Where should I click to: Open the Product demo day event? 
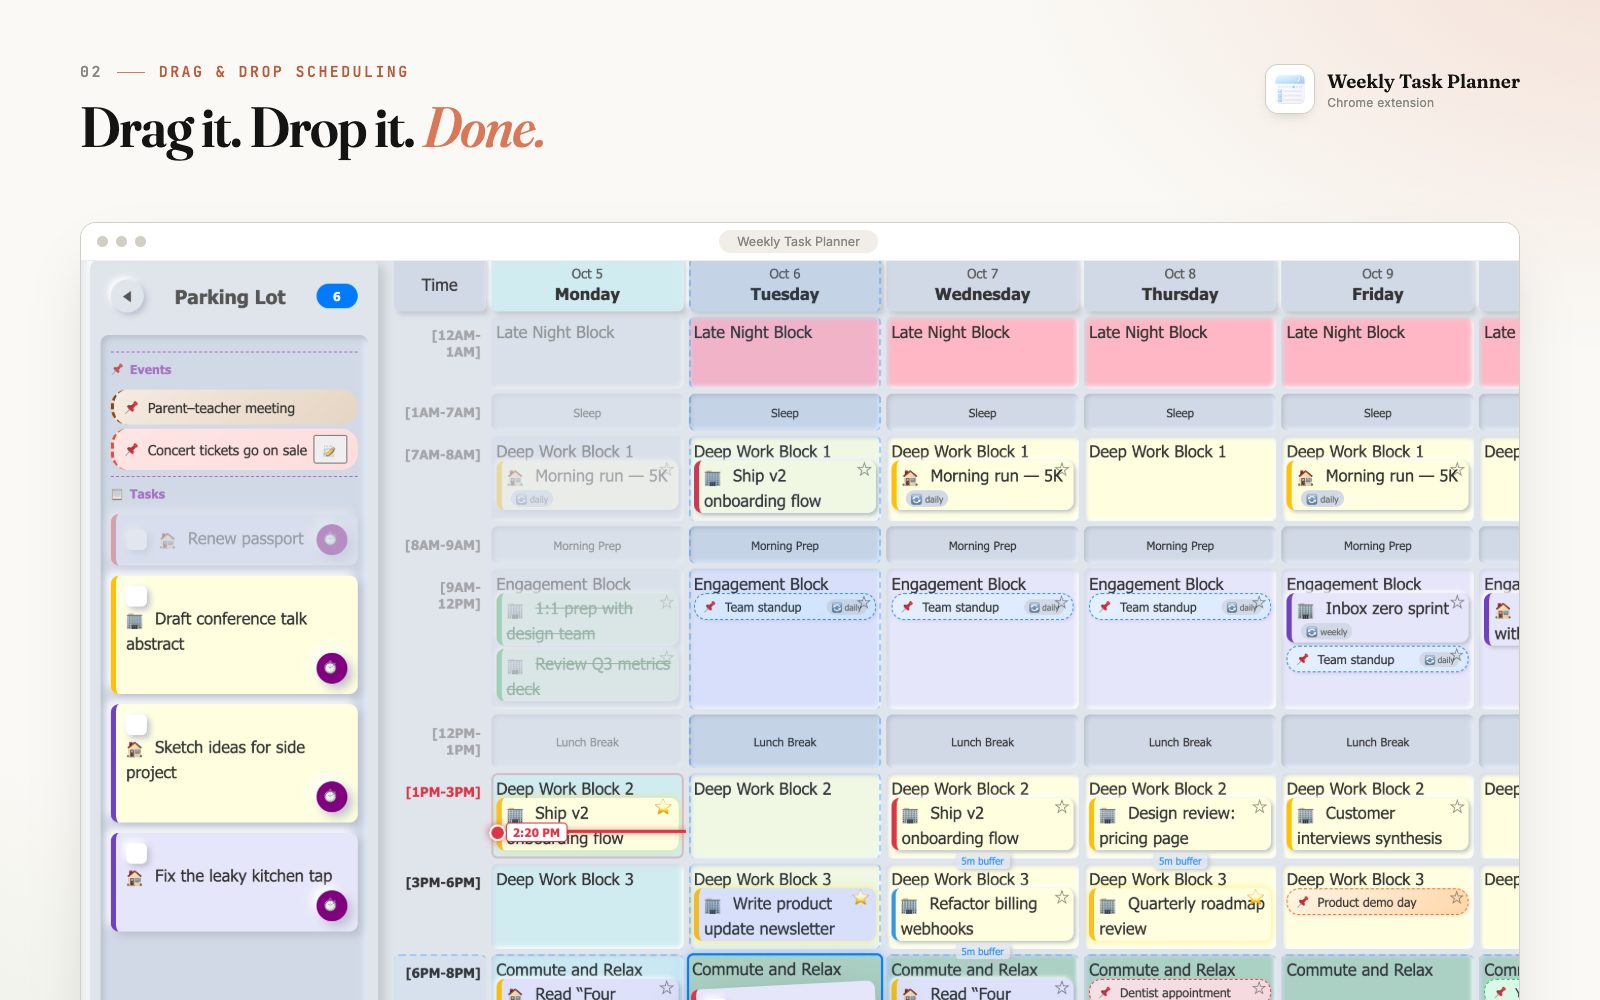coord(1377,902)
